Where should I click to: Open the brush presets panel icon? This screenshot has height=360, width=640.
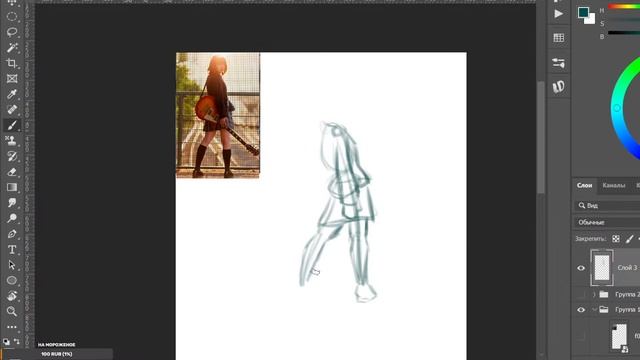click(558, 87)
